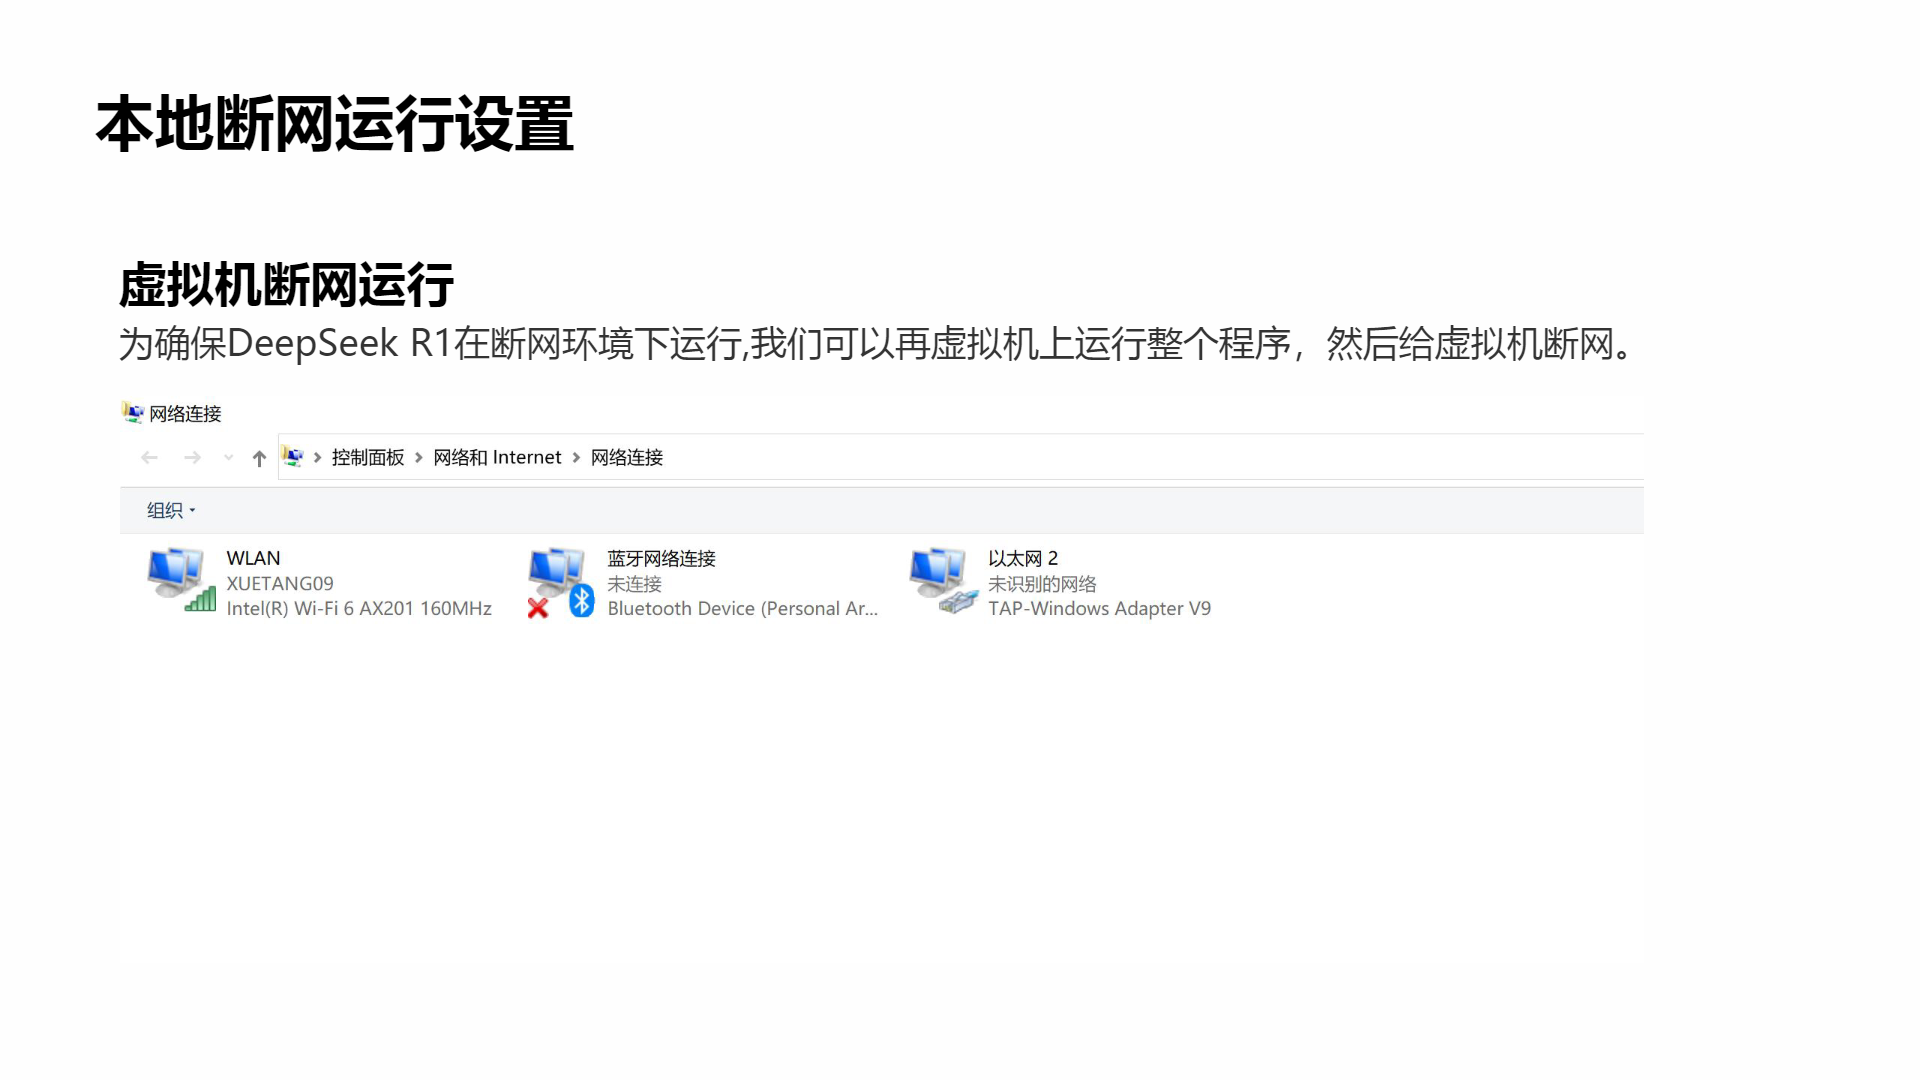Click the control panel icon in address bar
1920x1080 pixels.
(293, 457)
